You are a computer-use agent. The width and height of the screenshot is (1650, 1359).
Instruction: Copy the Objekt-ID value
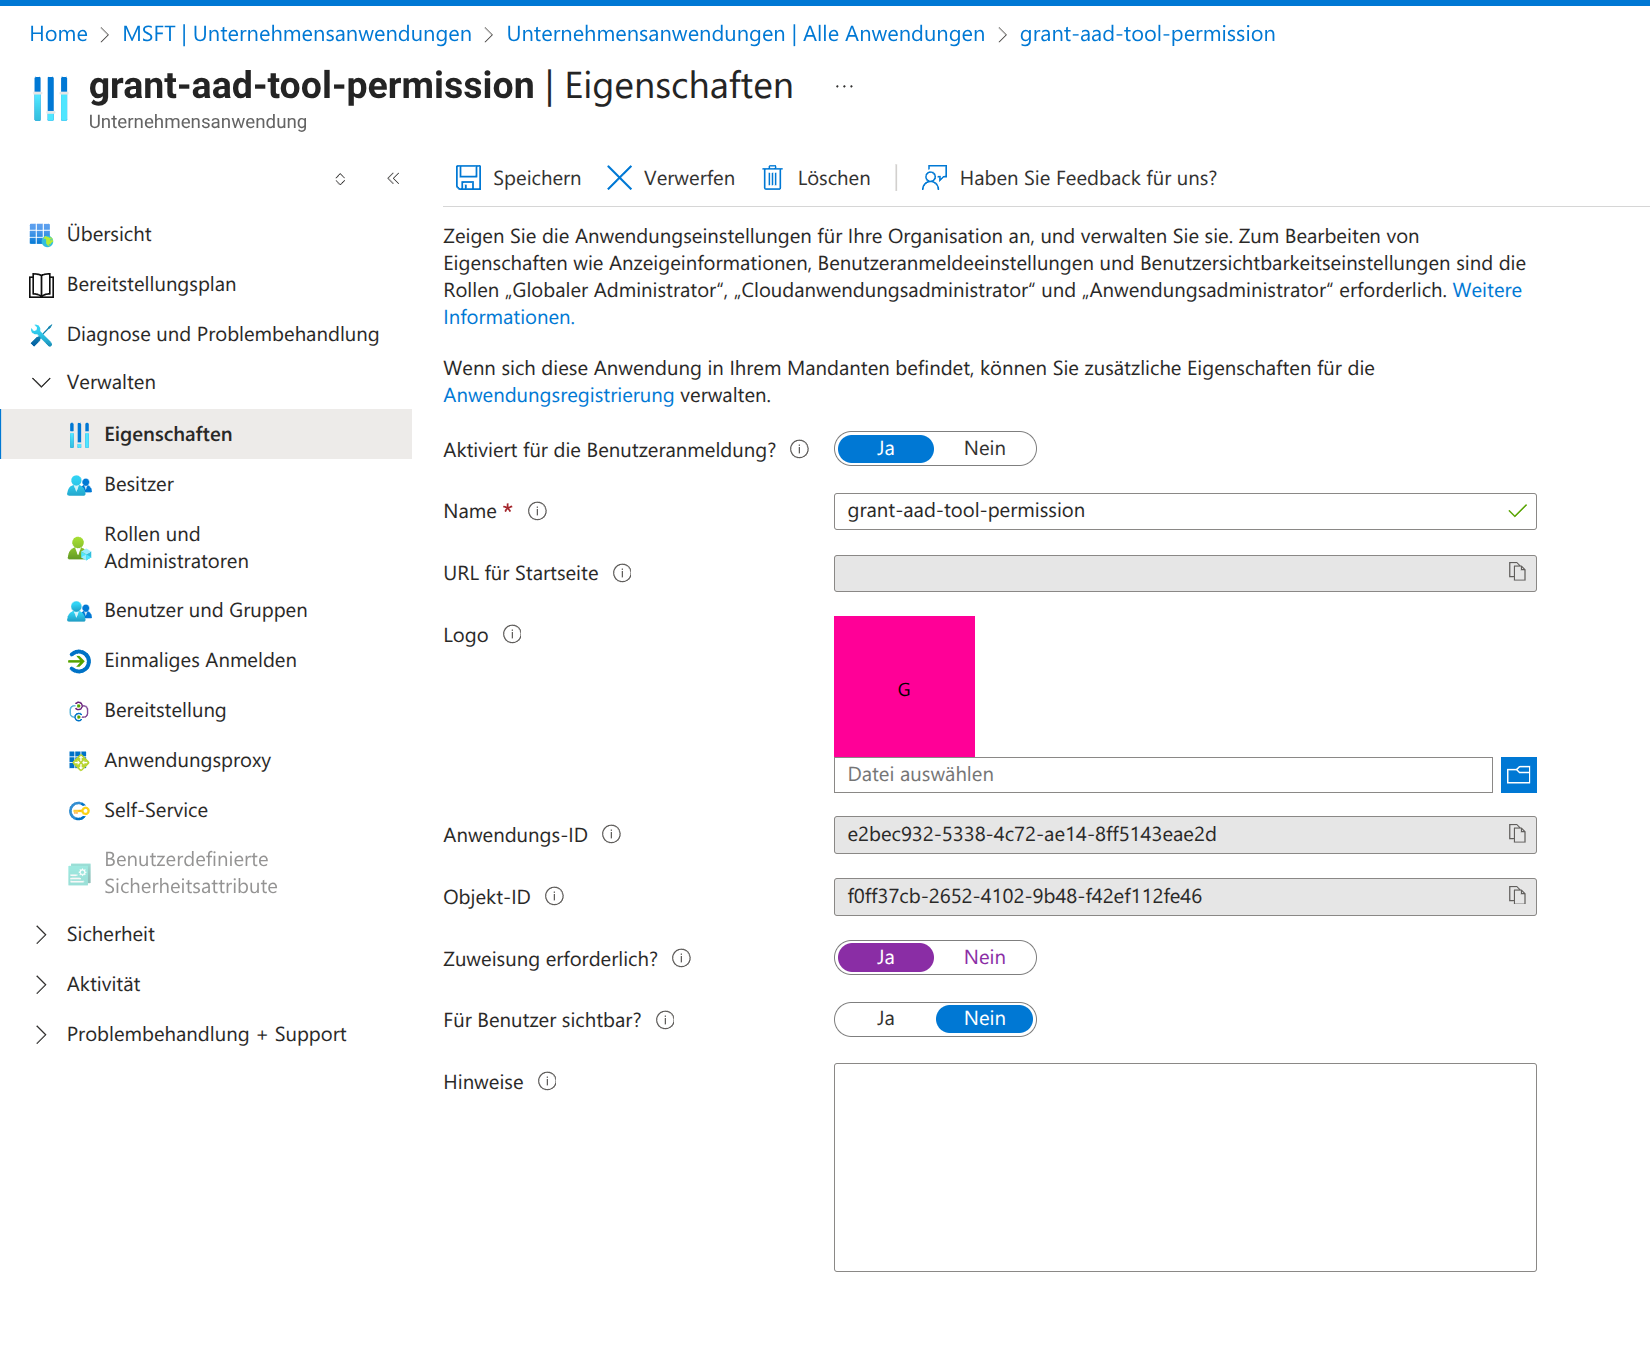pyautogui.click(x=1517, y=896)
